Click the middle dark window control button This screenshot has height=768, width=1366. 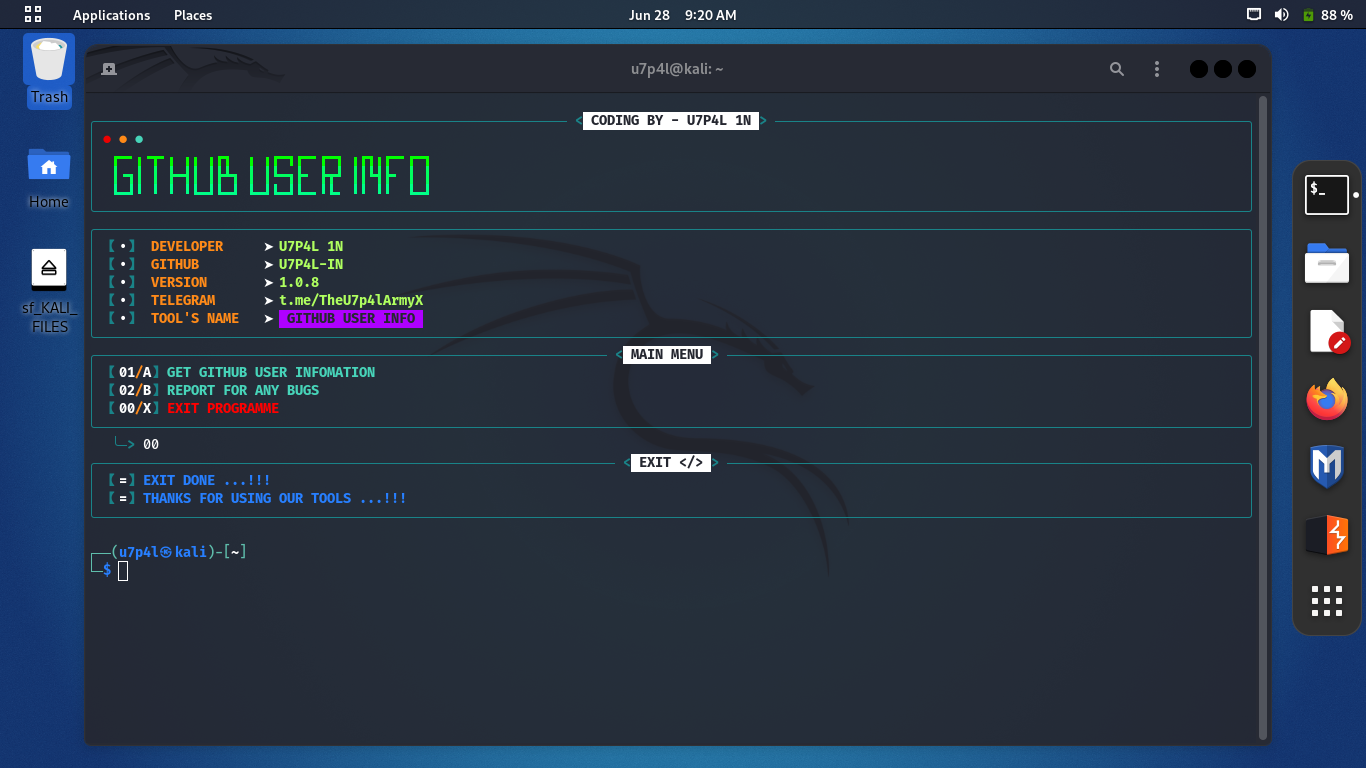click(1222, 69)
